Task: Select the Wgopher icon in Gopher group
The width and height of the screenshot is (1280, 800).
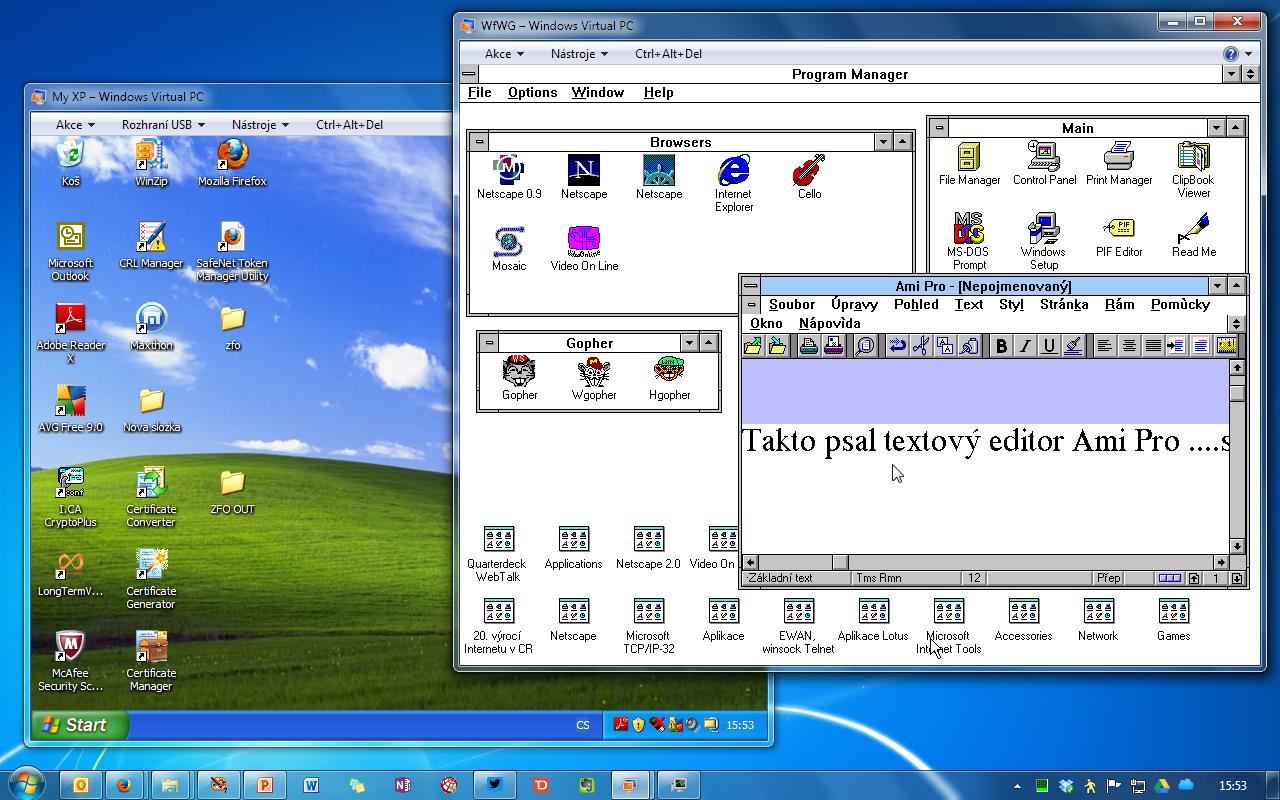Action: [x=594, y=379]
